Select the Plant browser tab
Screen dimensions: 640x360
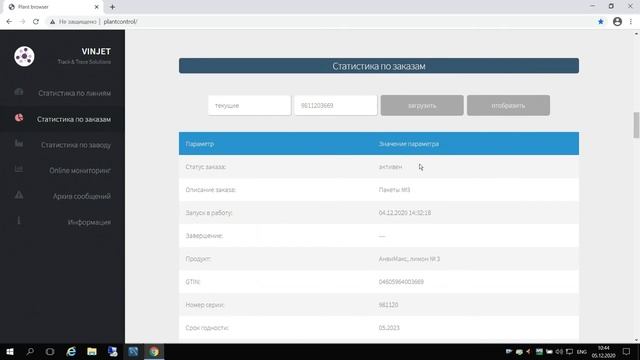[x=52, y=7]
